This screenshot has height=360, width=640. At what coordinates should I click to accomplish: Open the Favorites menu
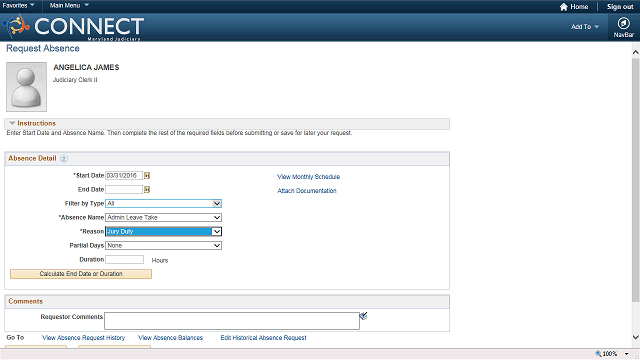click(x=18, y=5)
